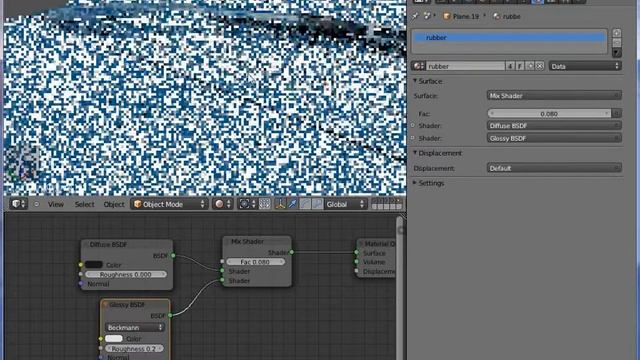Open the Diffuse BSDF shader dropdown
The image size is (640, 360).
(554, 126)
